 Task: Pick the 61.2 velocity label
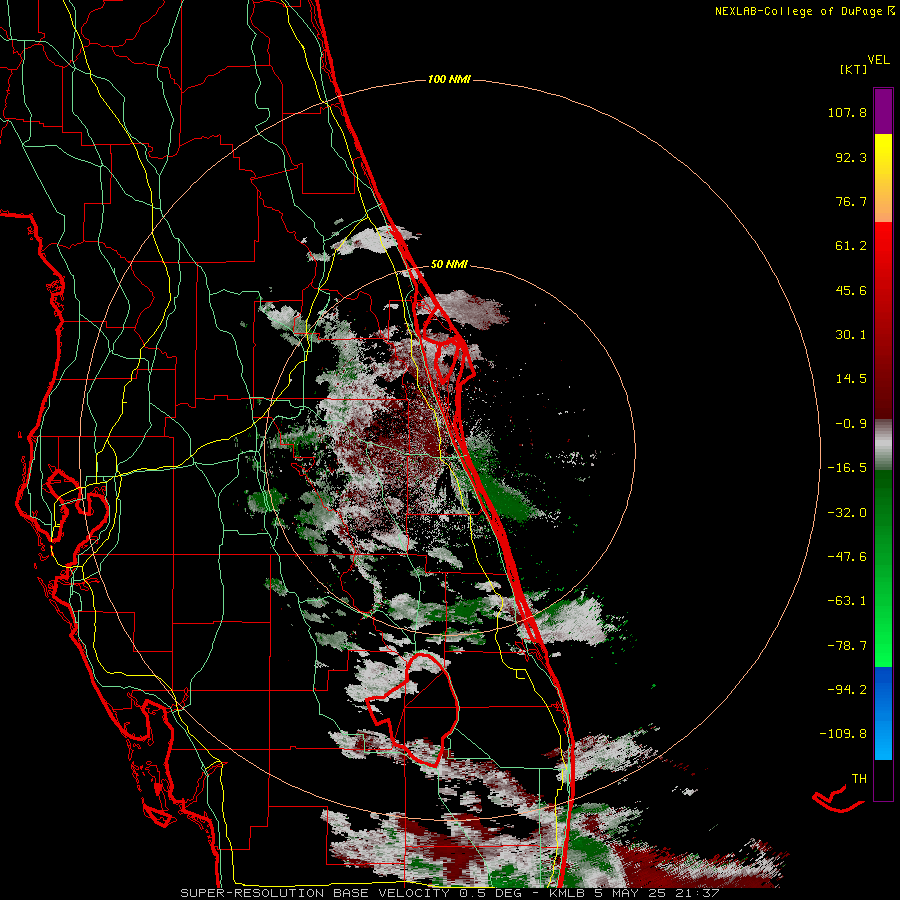coord(851,246)
